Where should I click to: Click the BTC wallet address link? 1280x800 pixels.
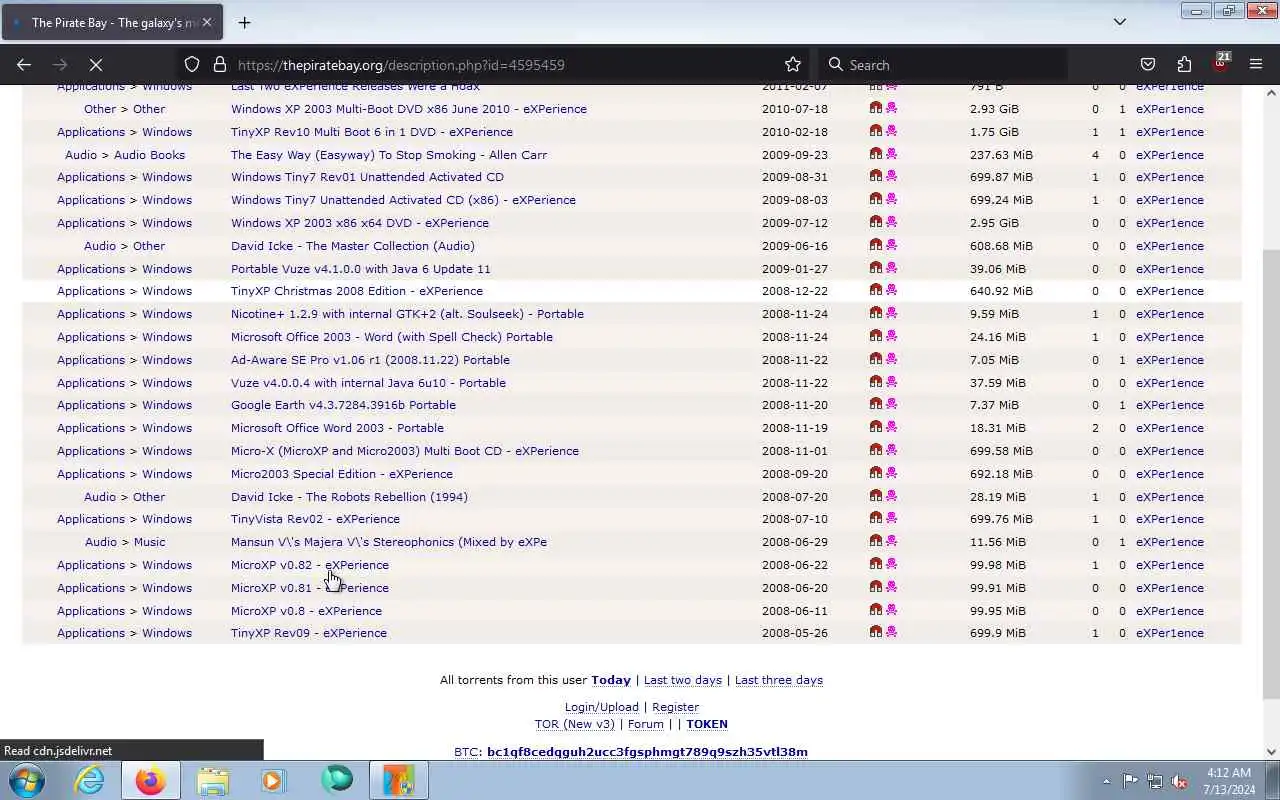pyautogui.click(x=647, y=752)
